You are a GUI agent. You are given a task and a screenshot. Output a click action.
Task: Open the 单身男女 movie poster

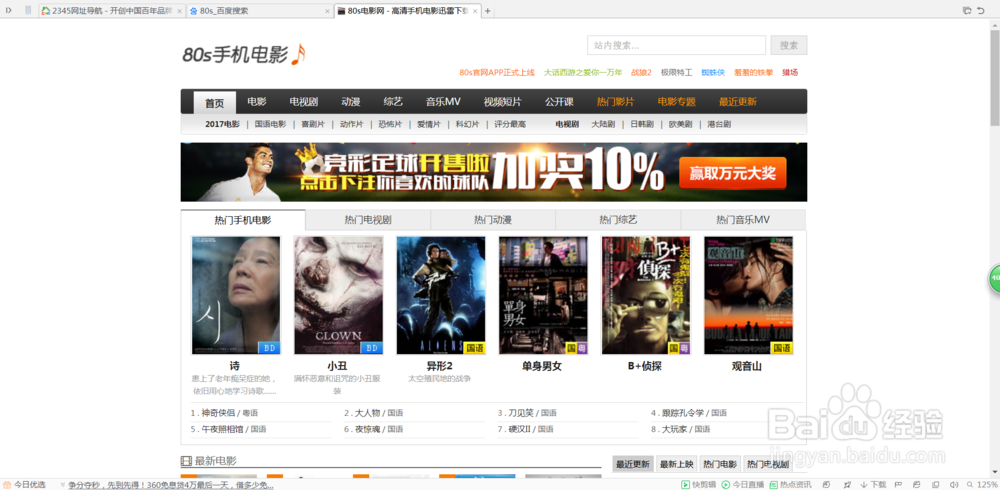pyautogui.click(x=543, y=295)
